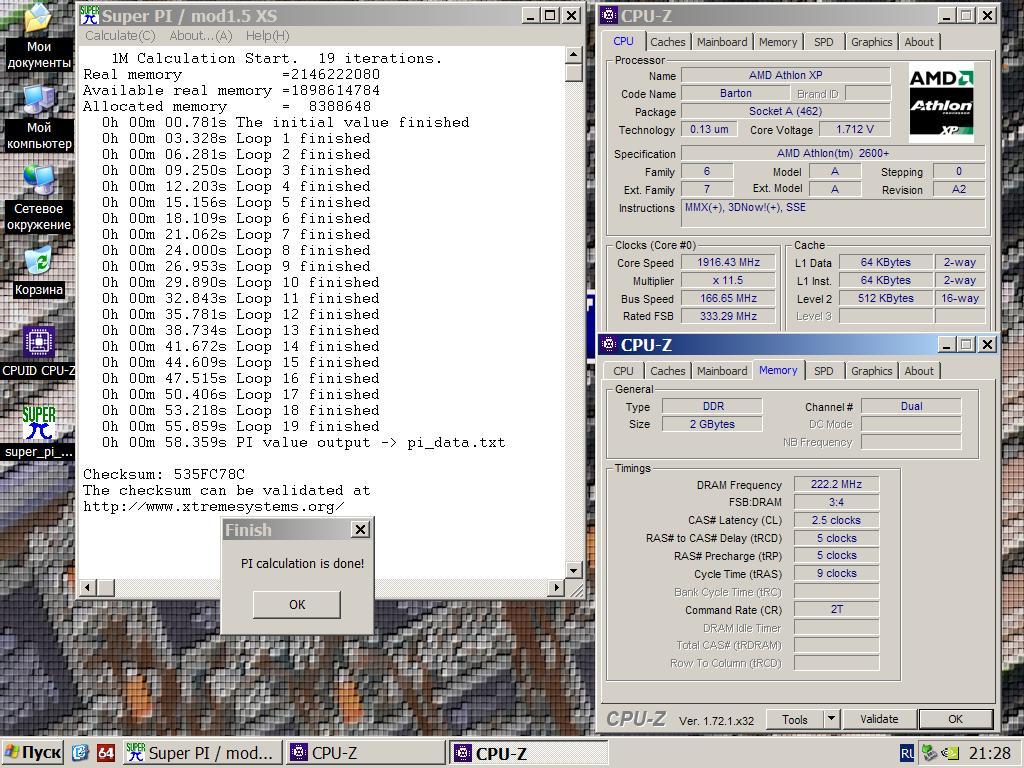The height and width of the screenshot is (768, 1024).
Task: Click the Code Name value Barton
Action: click(x=735, y=93)
